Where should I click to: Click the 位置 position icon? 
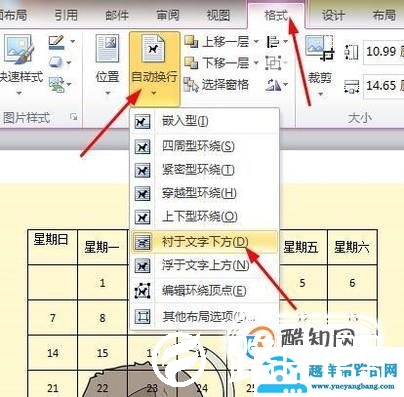pos(107,49)
